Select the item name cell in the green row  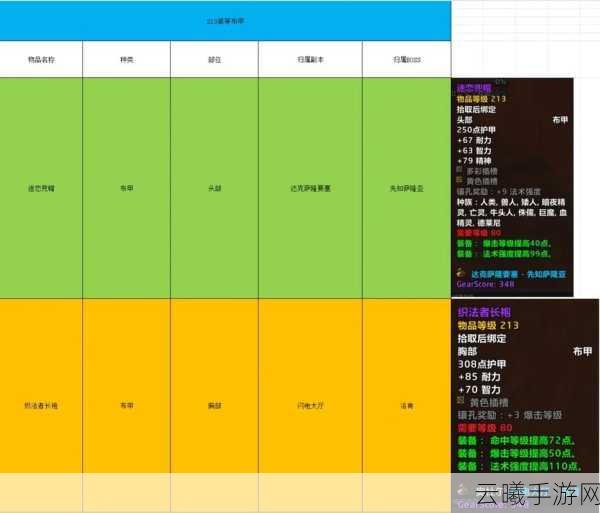click(x=41, y=188)
